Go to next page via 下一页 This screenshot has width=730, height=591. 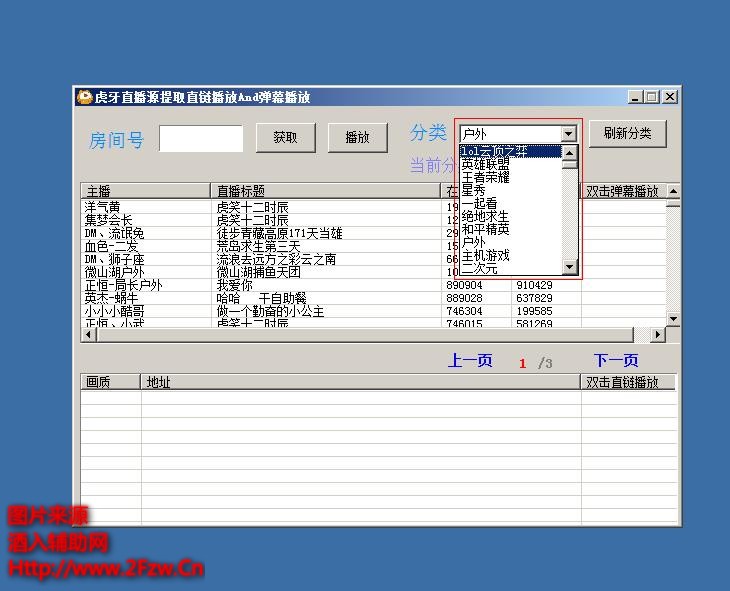(615, 360)
